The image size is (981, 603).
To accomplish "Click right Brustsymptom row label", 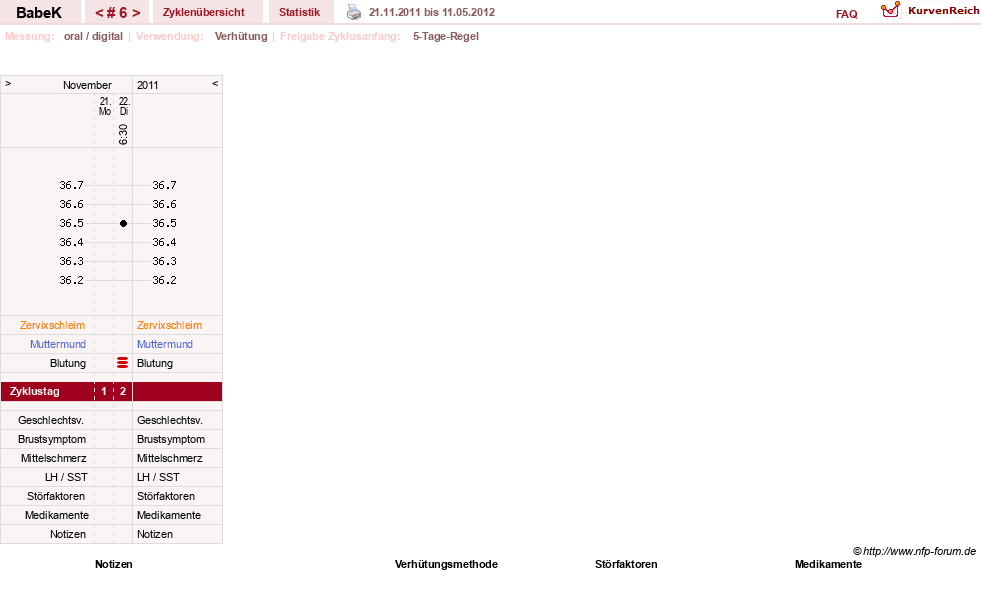I will pyautogui.click(x=171, y=439).
